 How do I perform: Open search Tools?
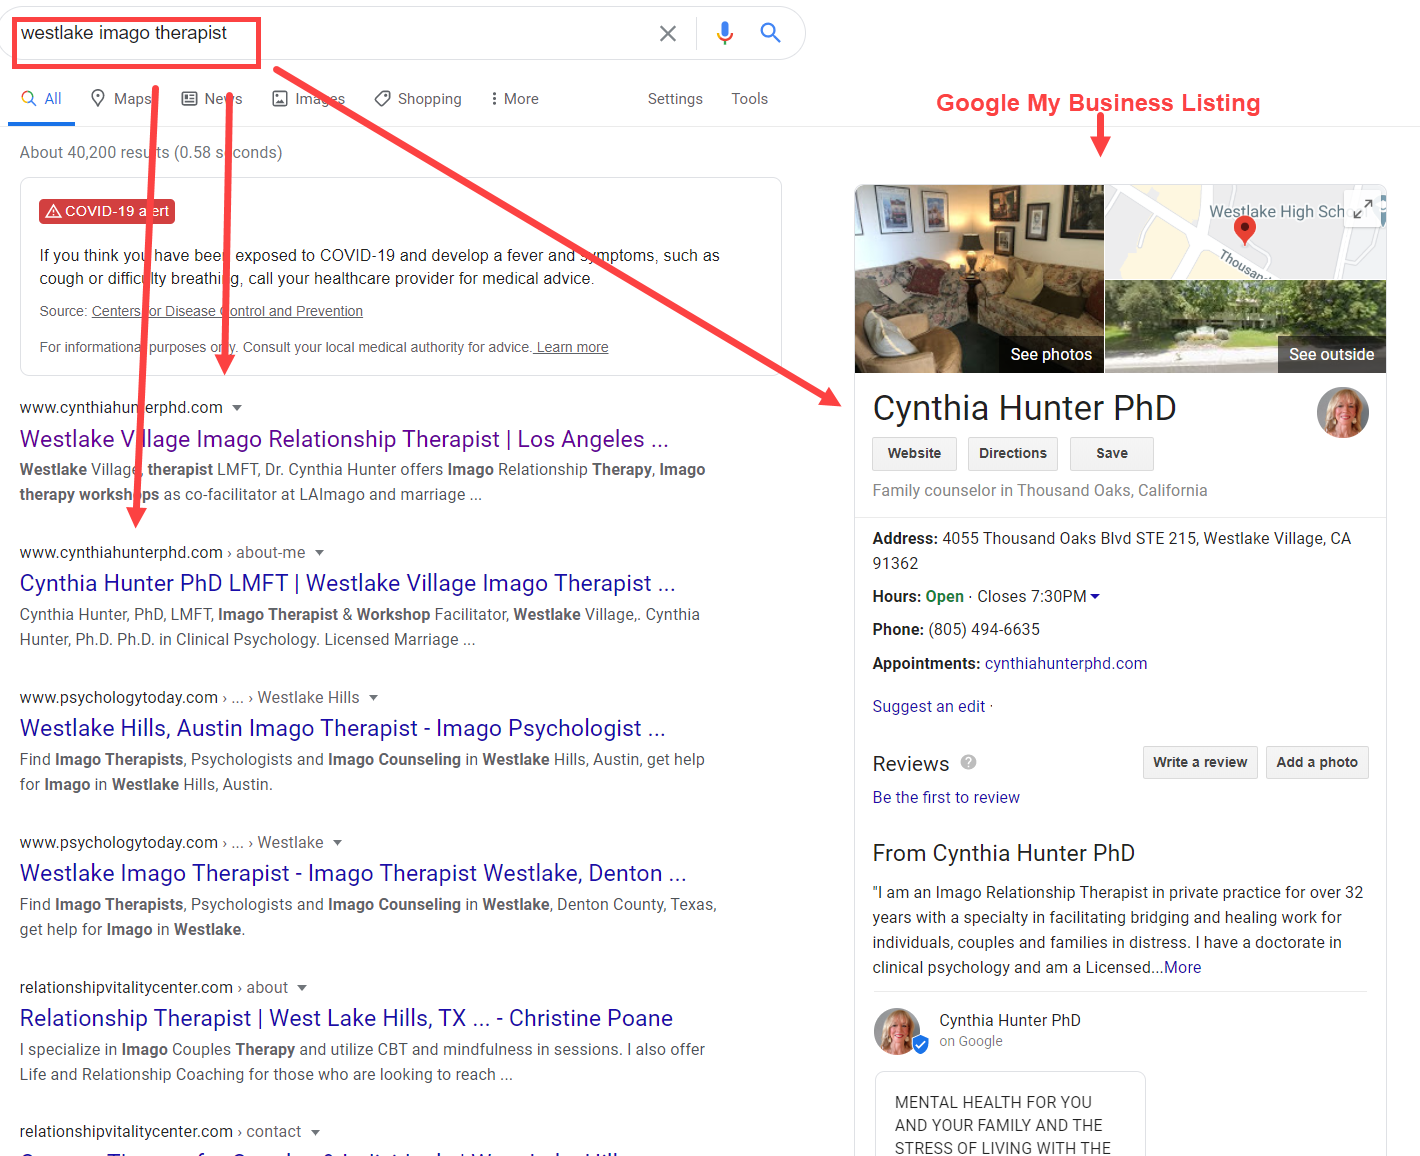749,99
